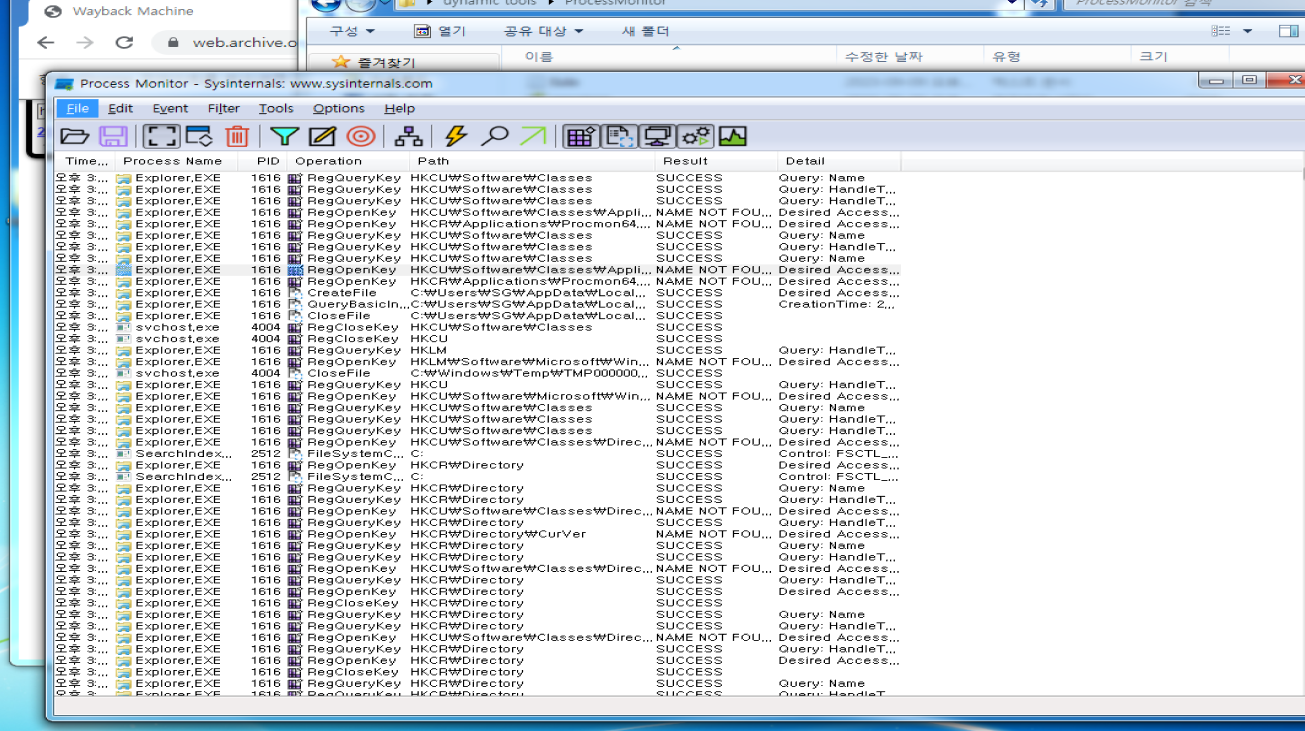The height and width of the screenshot is (731, 1305).
Task: Toggle Show Process and Thread Activity button
Action: 695,136
